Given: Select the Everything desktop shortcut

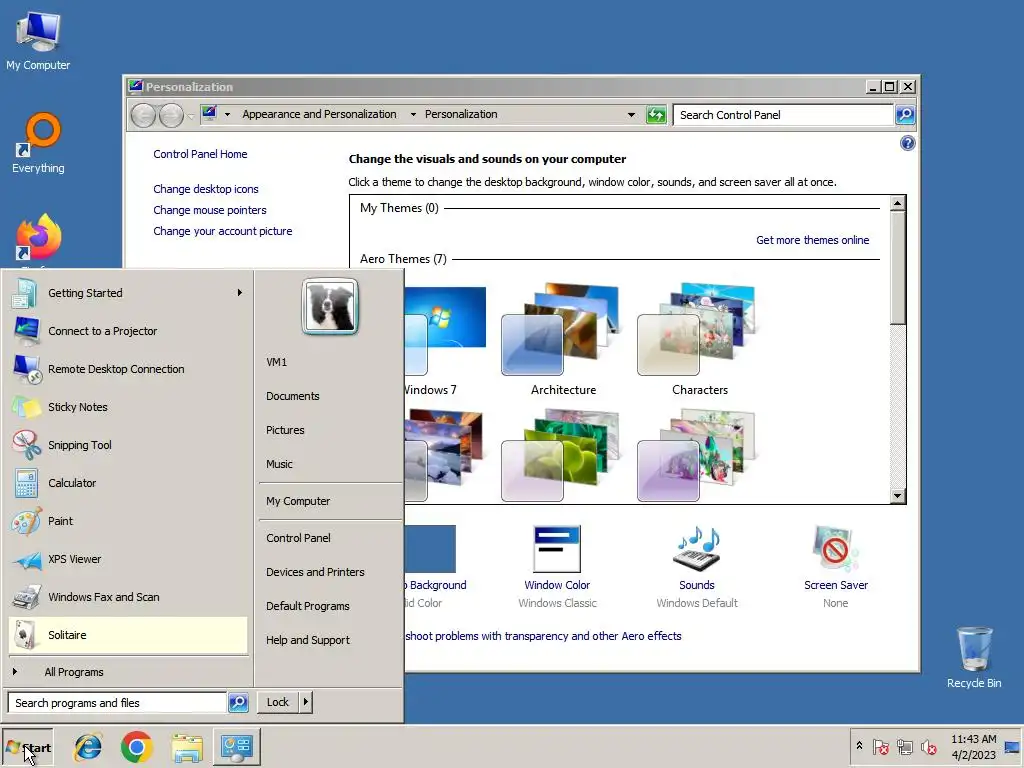Looking at the screenshot, I should pyautogui.click(x=38, y=144).
